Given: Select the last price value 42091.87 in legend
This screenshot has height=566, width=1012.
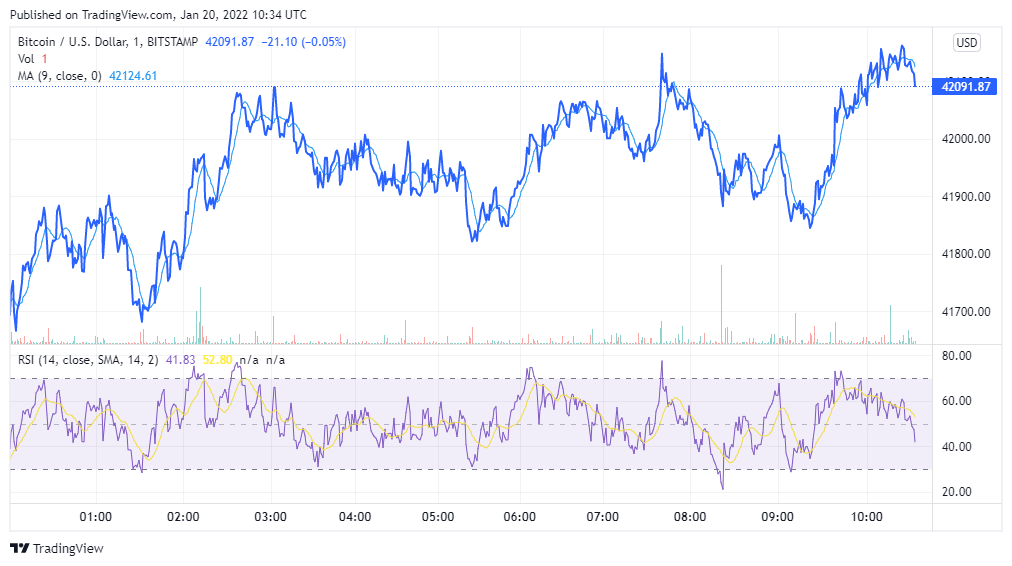Looking at the screenshot, I should point(230,42).
